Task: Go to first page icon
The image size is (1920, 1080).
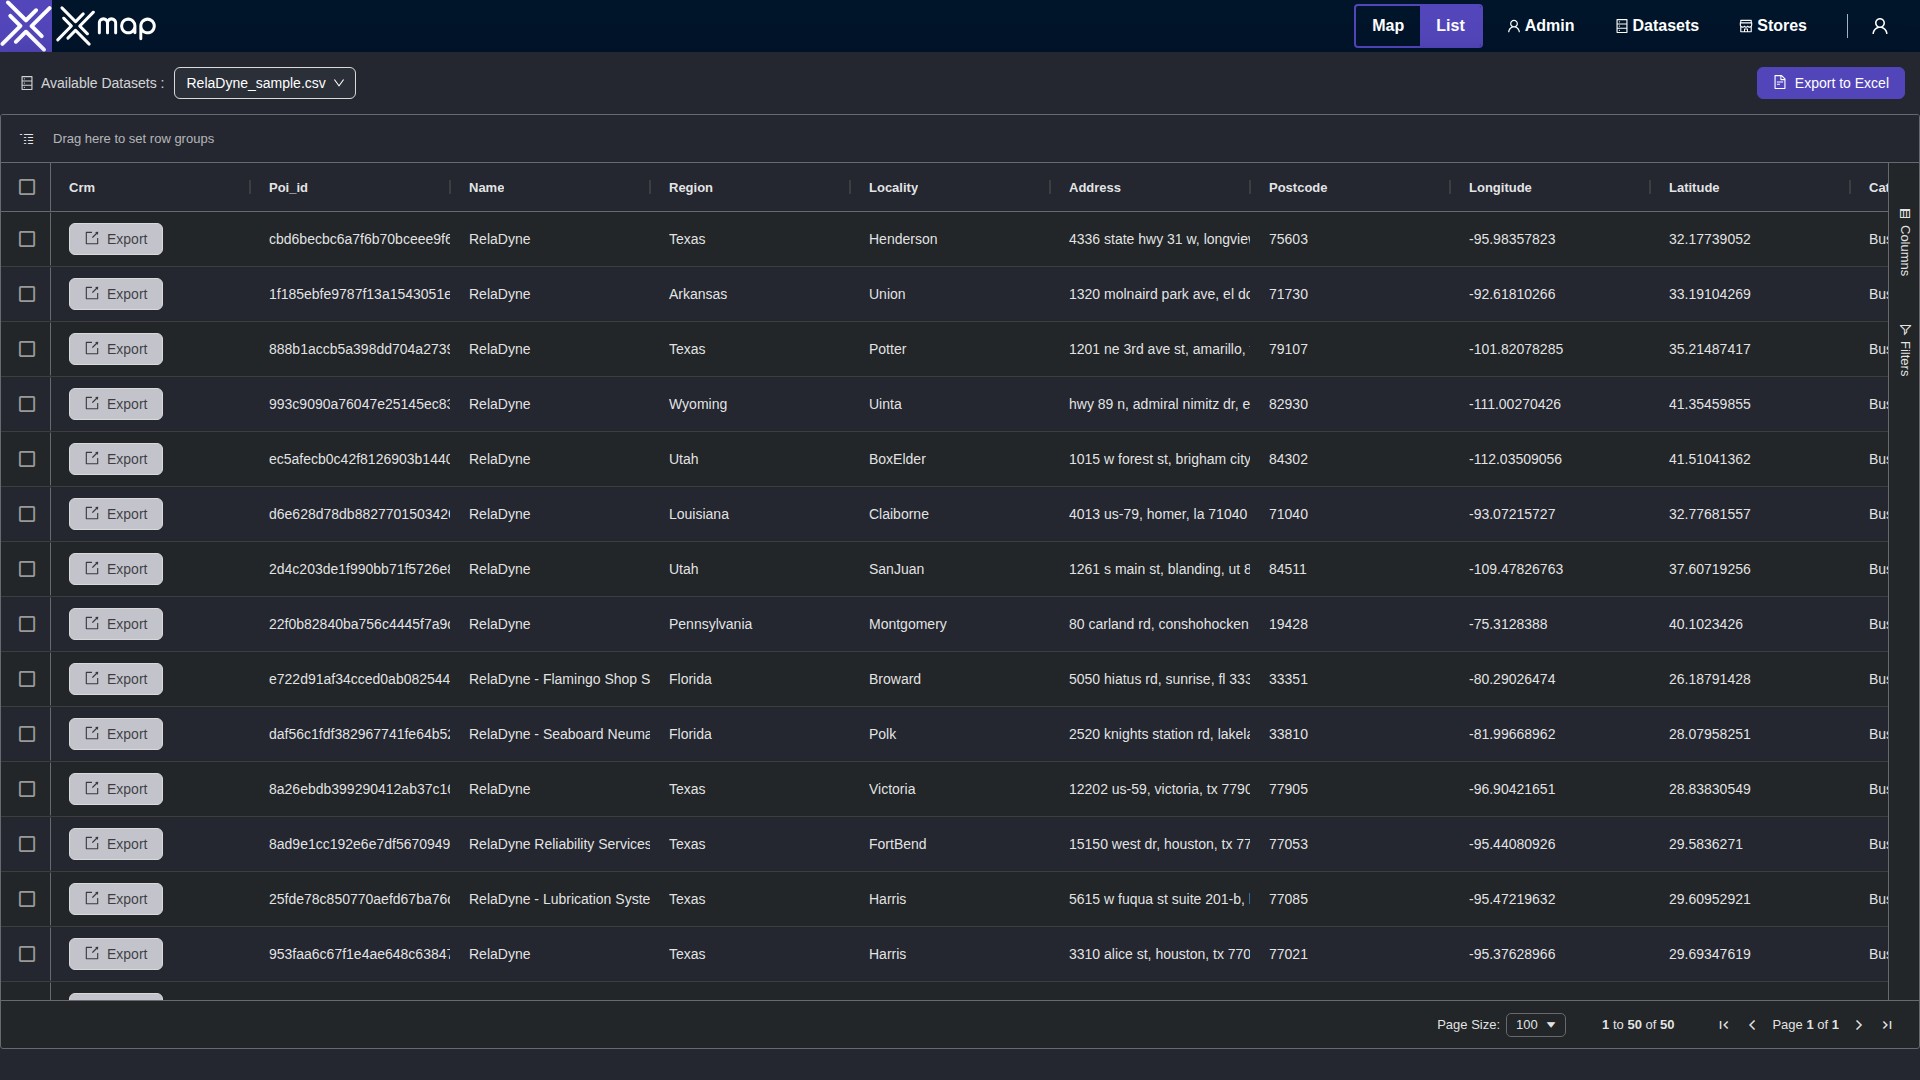Action: click(x=1724, y=1025)
